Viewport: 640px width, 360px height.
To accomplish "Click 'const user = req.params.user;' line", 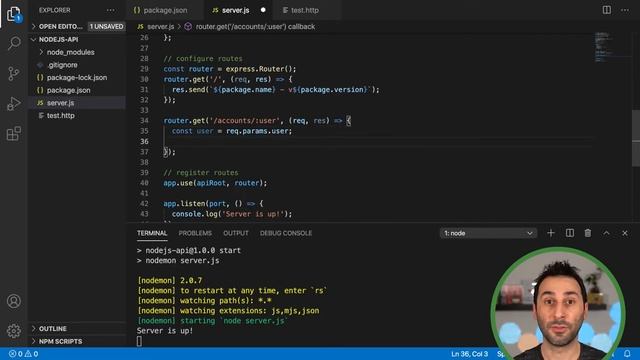I will tap(232, 131).
